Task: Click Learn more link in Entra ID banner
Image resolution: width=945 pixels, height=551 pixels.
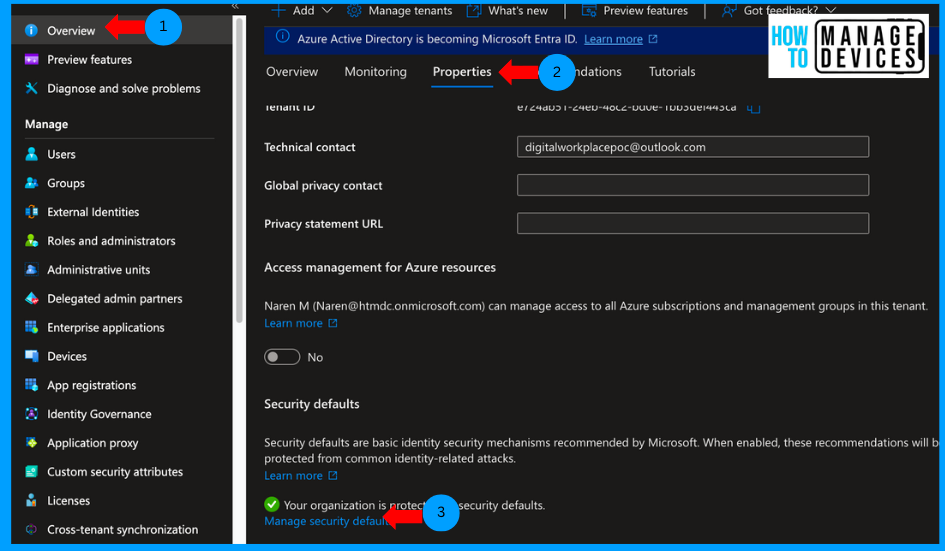Action: click(x=613, y=39)
